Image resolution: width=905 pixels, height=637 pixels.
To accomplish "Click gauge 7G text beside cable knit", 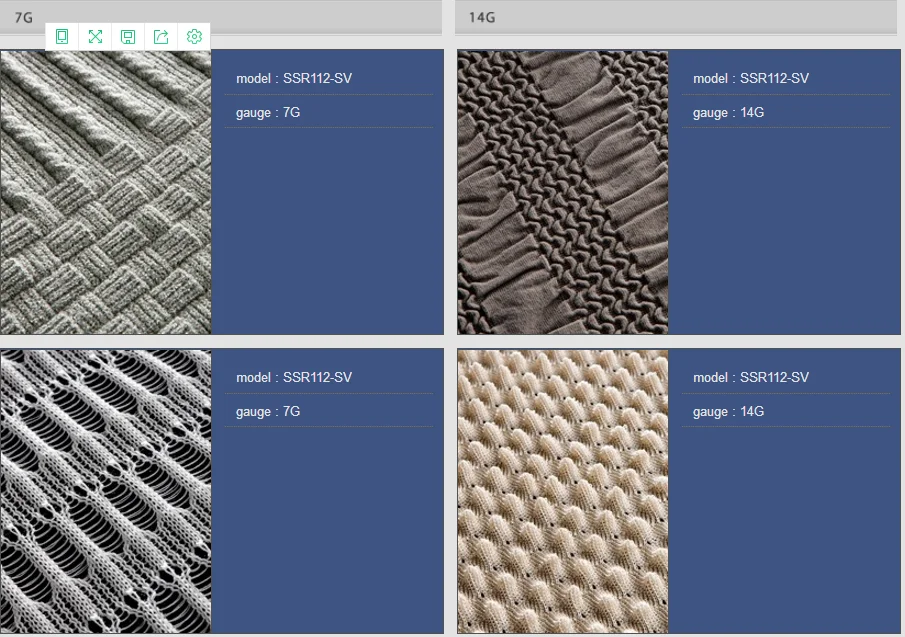I will click(x=268, y=113).
